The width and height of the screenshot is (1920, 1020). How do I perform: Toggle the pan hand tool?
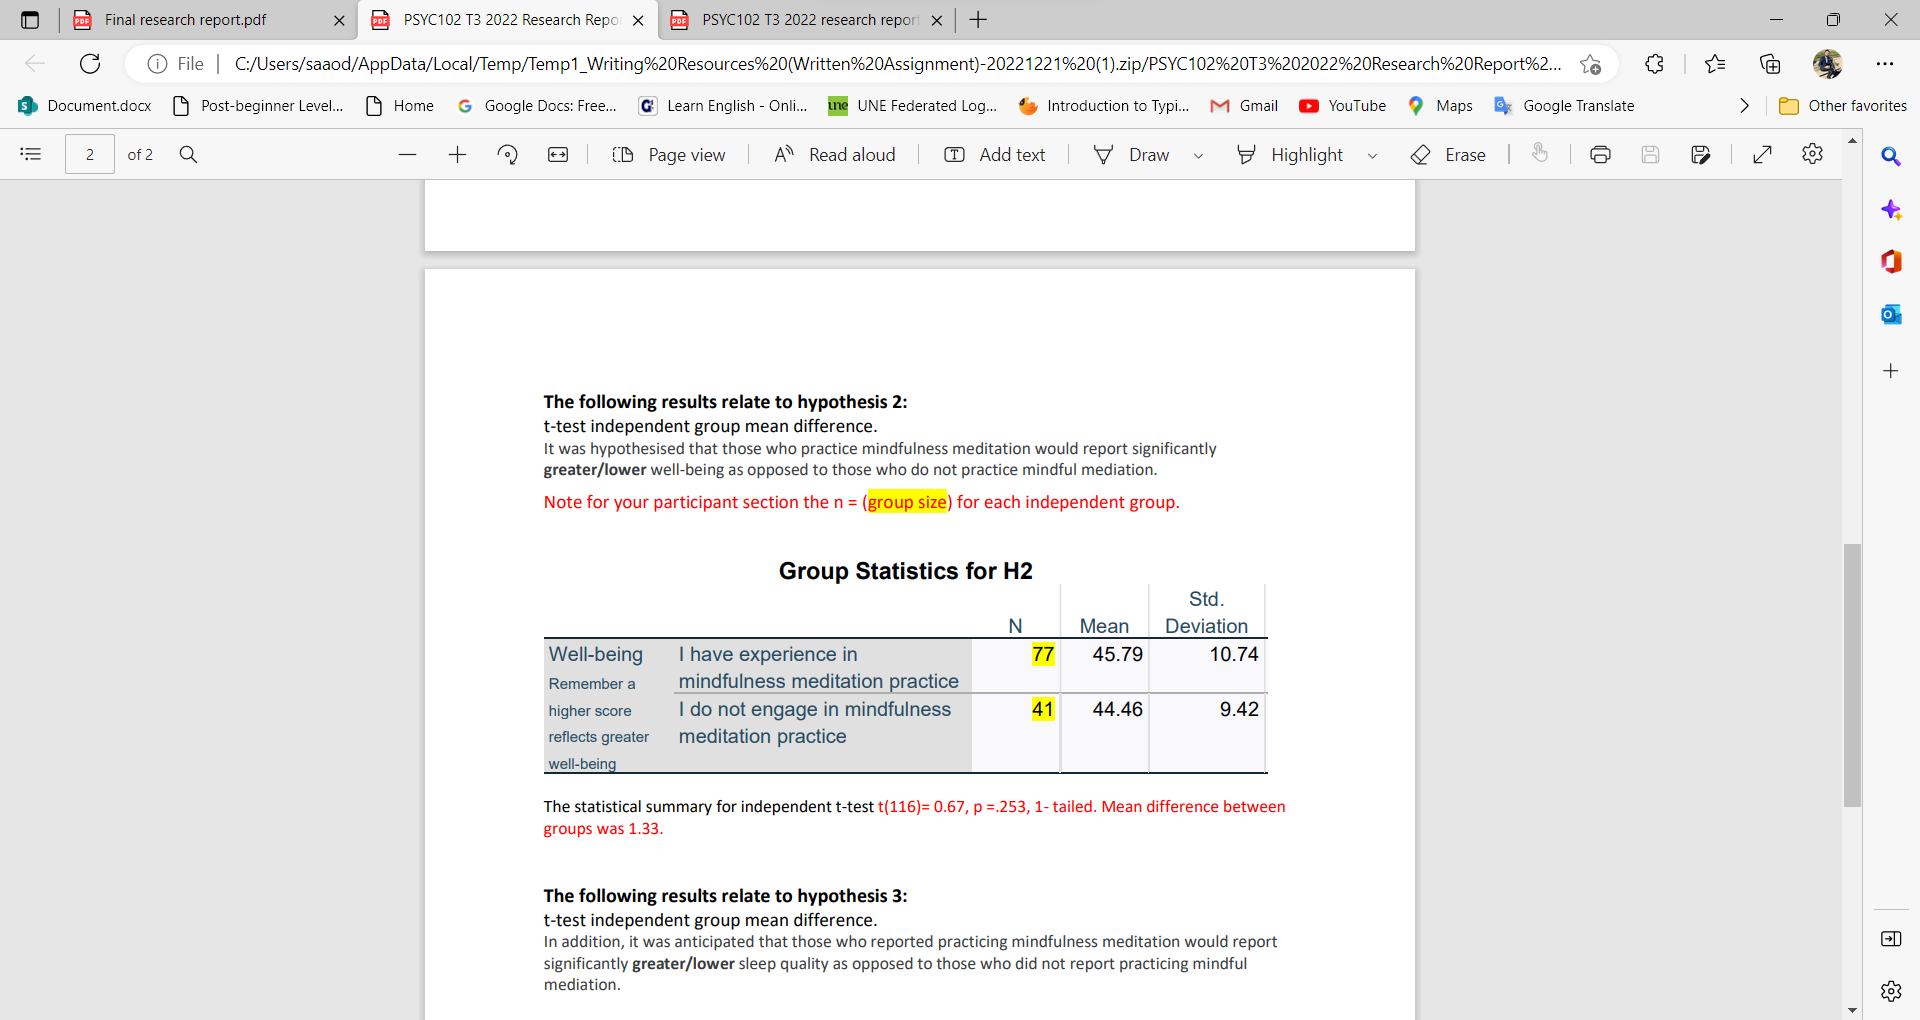[x=1540, y=154]
